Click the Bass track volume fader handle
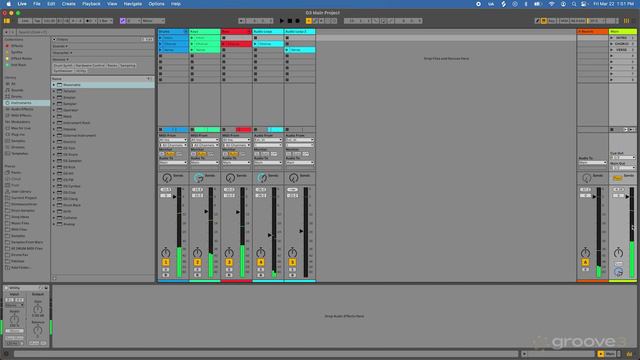Screen dimensions: 640x360 tap(238, 212)
